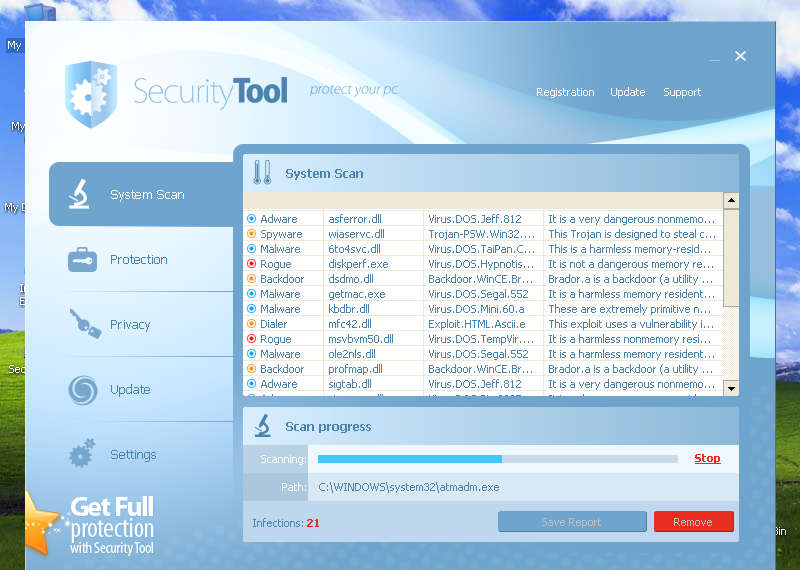
Task: Click the orange threat icon for wiaservc.dll
Action: (x=252, y=234)
